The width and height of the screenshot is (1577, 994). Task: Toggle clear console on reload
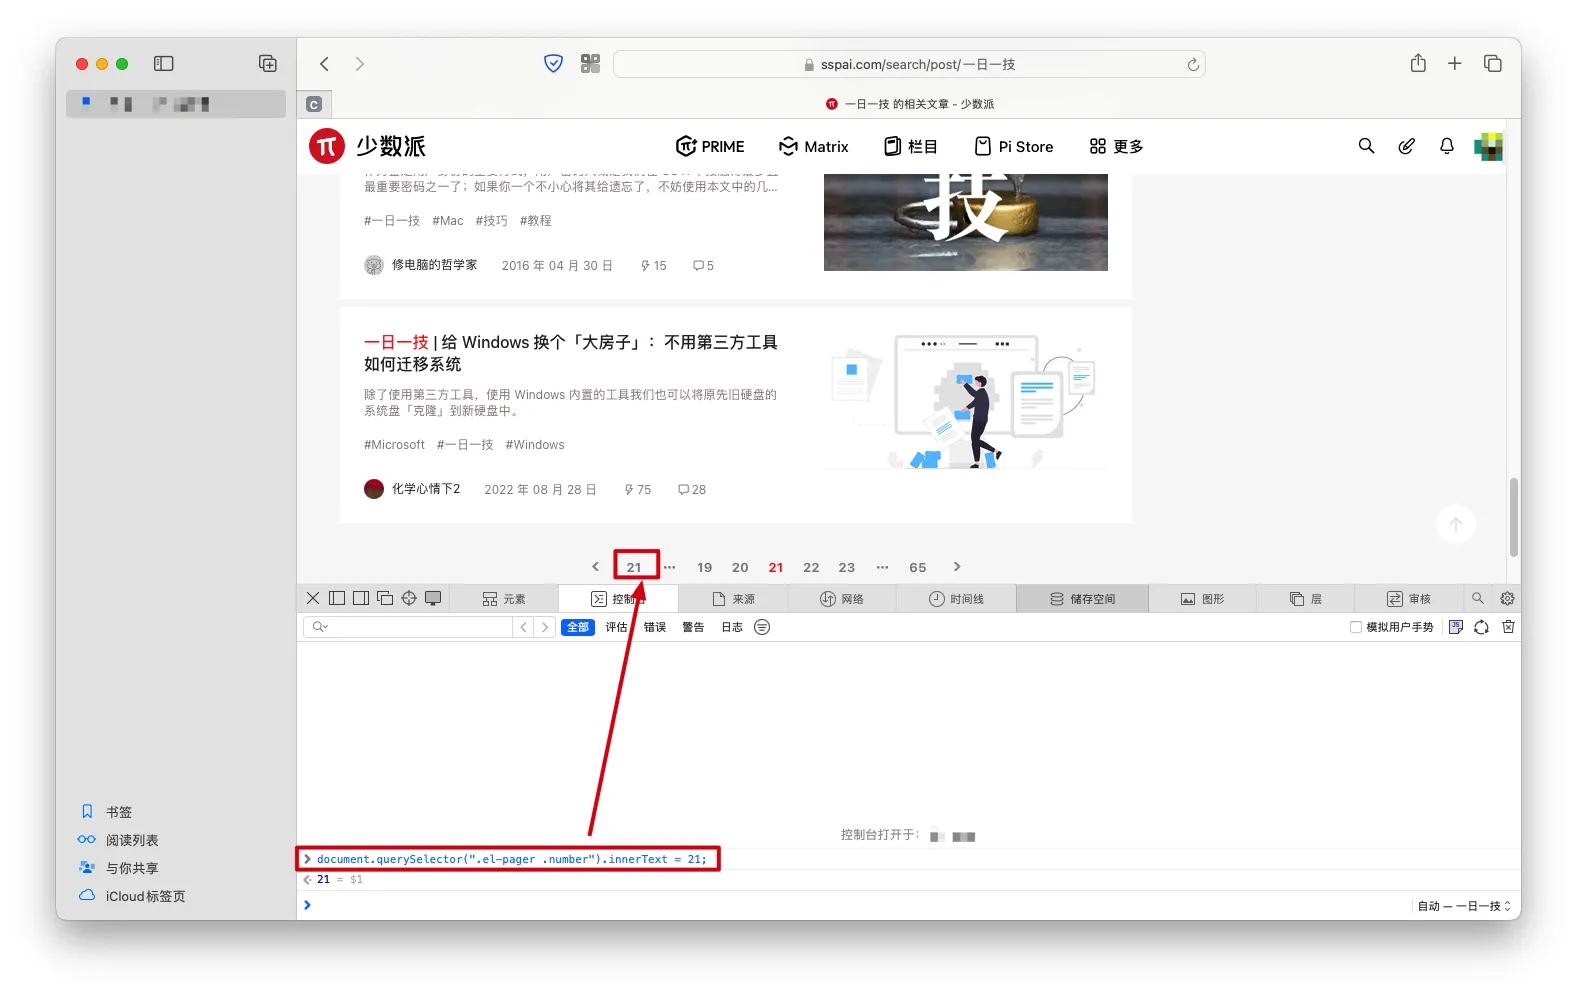pos(1481,627)
